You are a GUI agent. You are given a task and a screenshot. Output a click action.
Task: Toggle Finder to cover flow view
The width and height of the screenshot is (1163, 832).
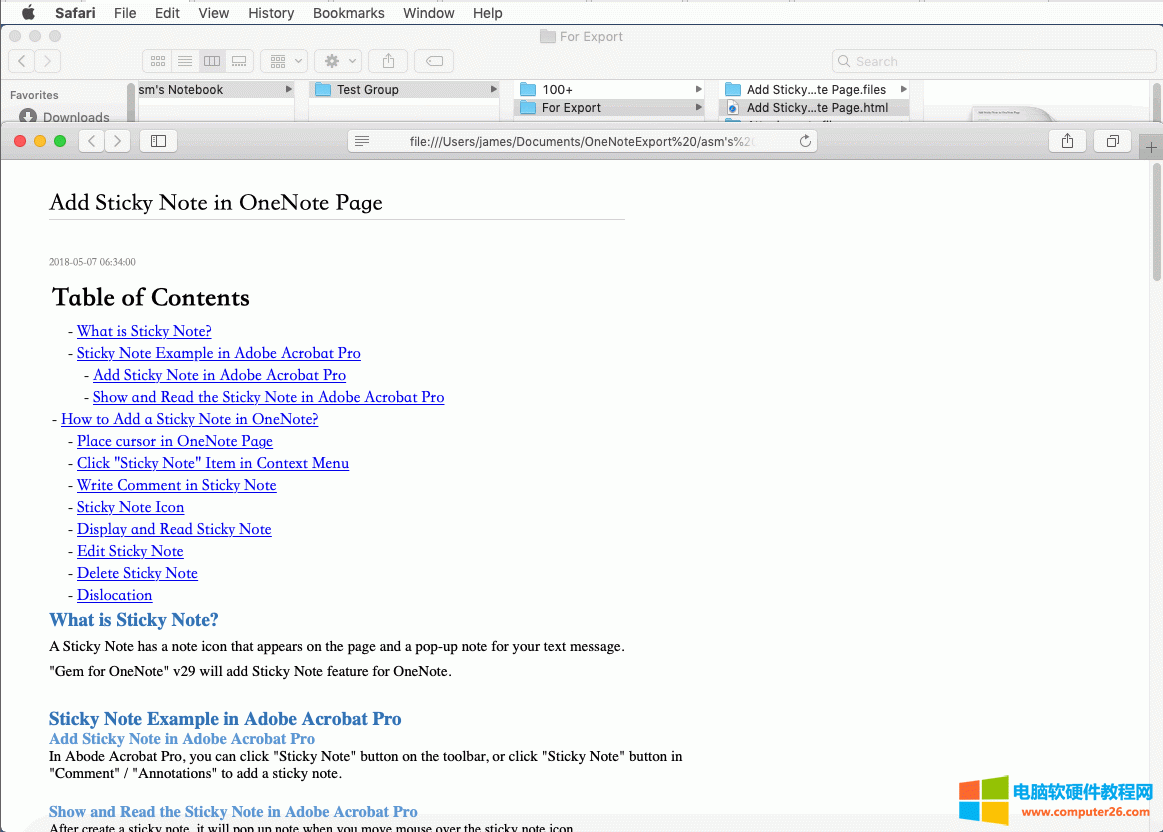pos(238,61)
